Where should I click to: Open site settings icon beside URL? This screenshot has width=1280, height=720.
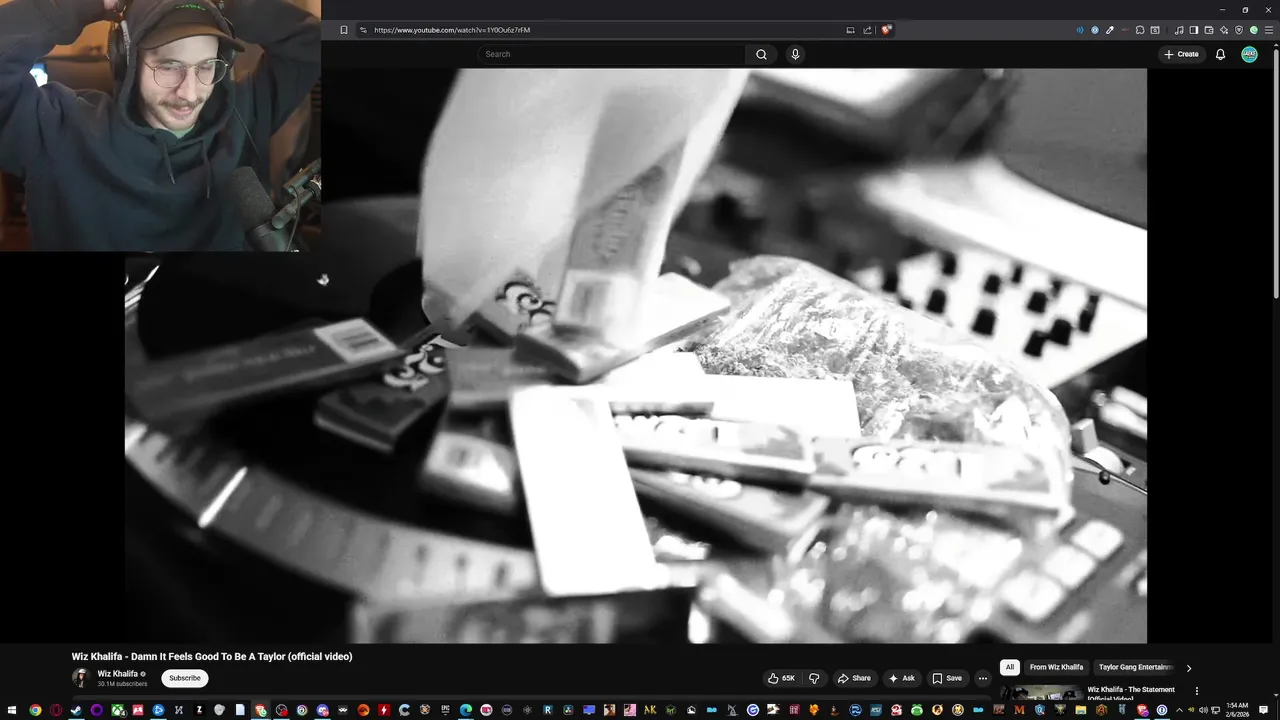[363, 30]
